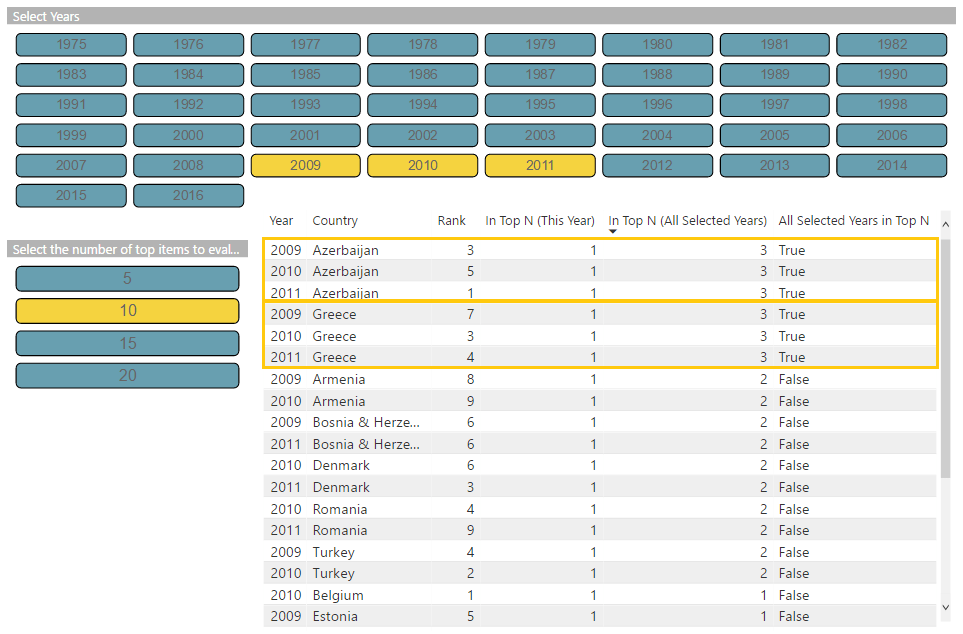Viewport: 963px width, 634px height.
Task: Select the 2011 Greece table row
Action: click(600, 357)
